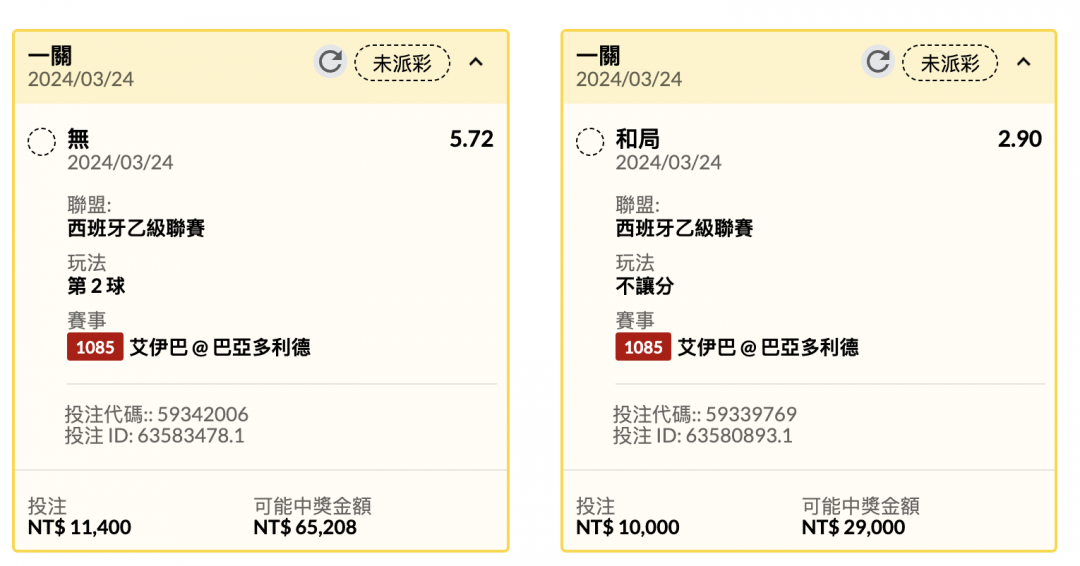Refresh the left bet slip with odds 5.72
1080x566 pixels.
pyautogui.click(x=330, y=62)
